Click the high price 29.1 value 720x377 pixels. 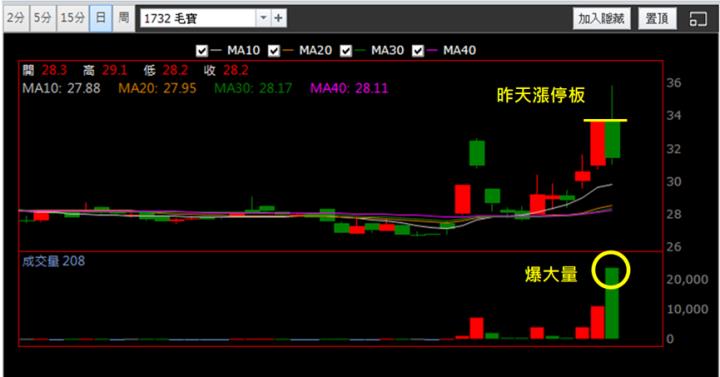[114, 70]
